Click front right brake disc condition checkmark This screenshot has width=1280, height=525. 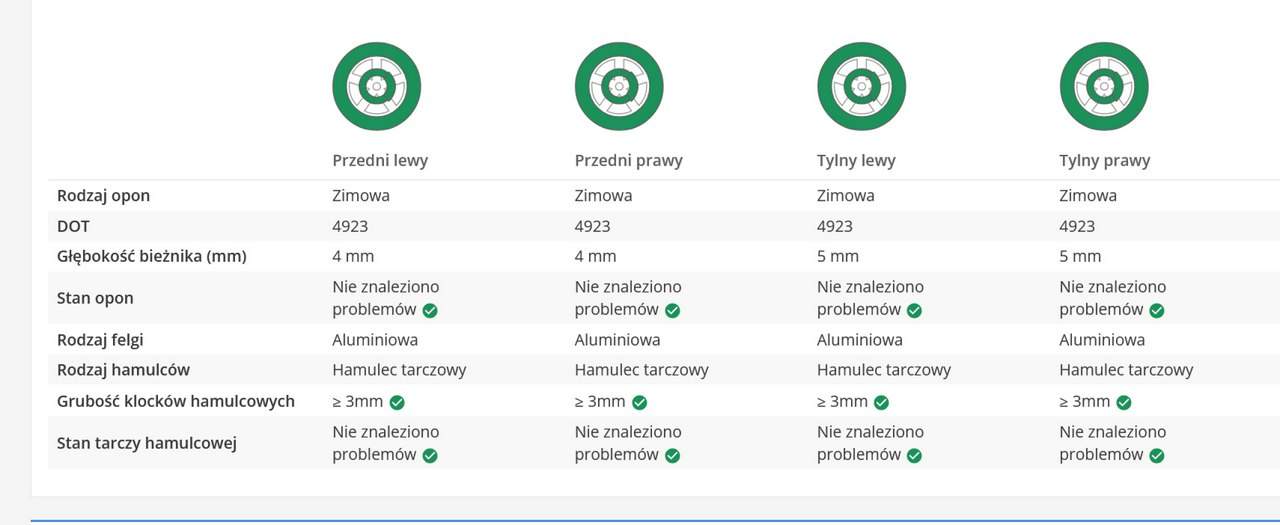click(672, 455)
